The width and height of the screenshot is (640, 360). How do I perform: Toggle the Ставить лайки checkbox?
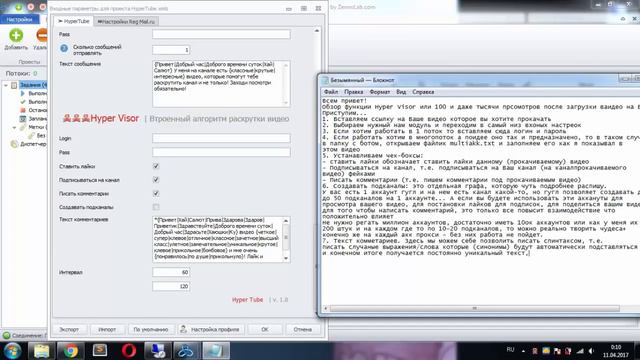pos(156,166)
